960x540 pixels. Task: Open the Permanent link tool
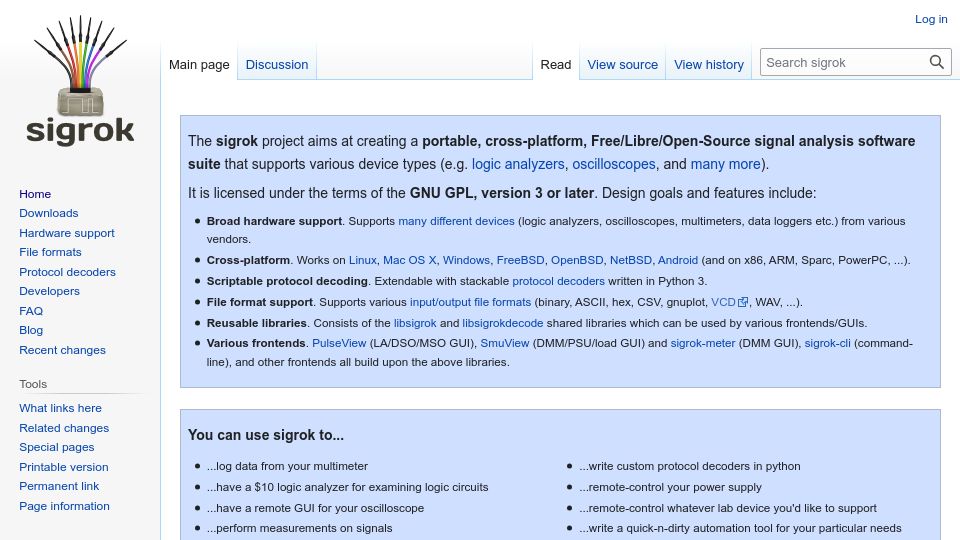click(x=59, y=486)
